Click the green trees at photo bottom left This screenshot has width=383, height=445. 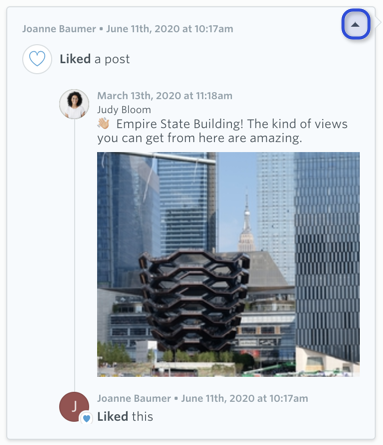[x=114, y=353]
